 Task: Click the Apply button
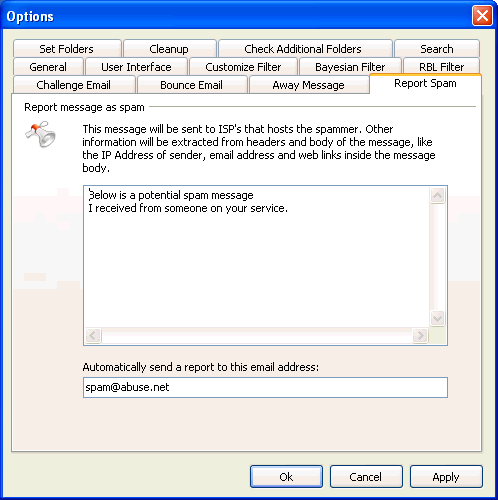pos(446,477)
